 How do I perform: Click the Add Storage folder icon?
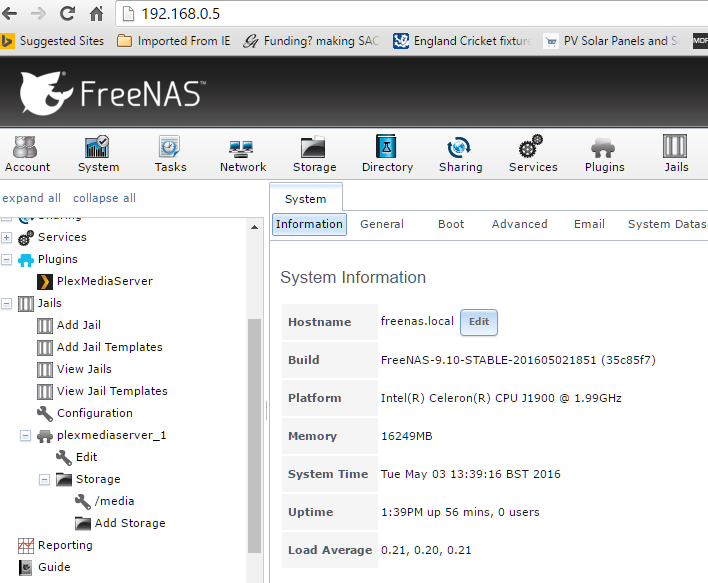83,523
